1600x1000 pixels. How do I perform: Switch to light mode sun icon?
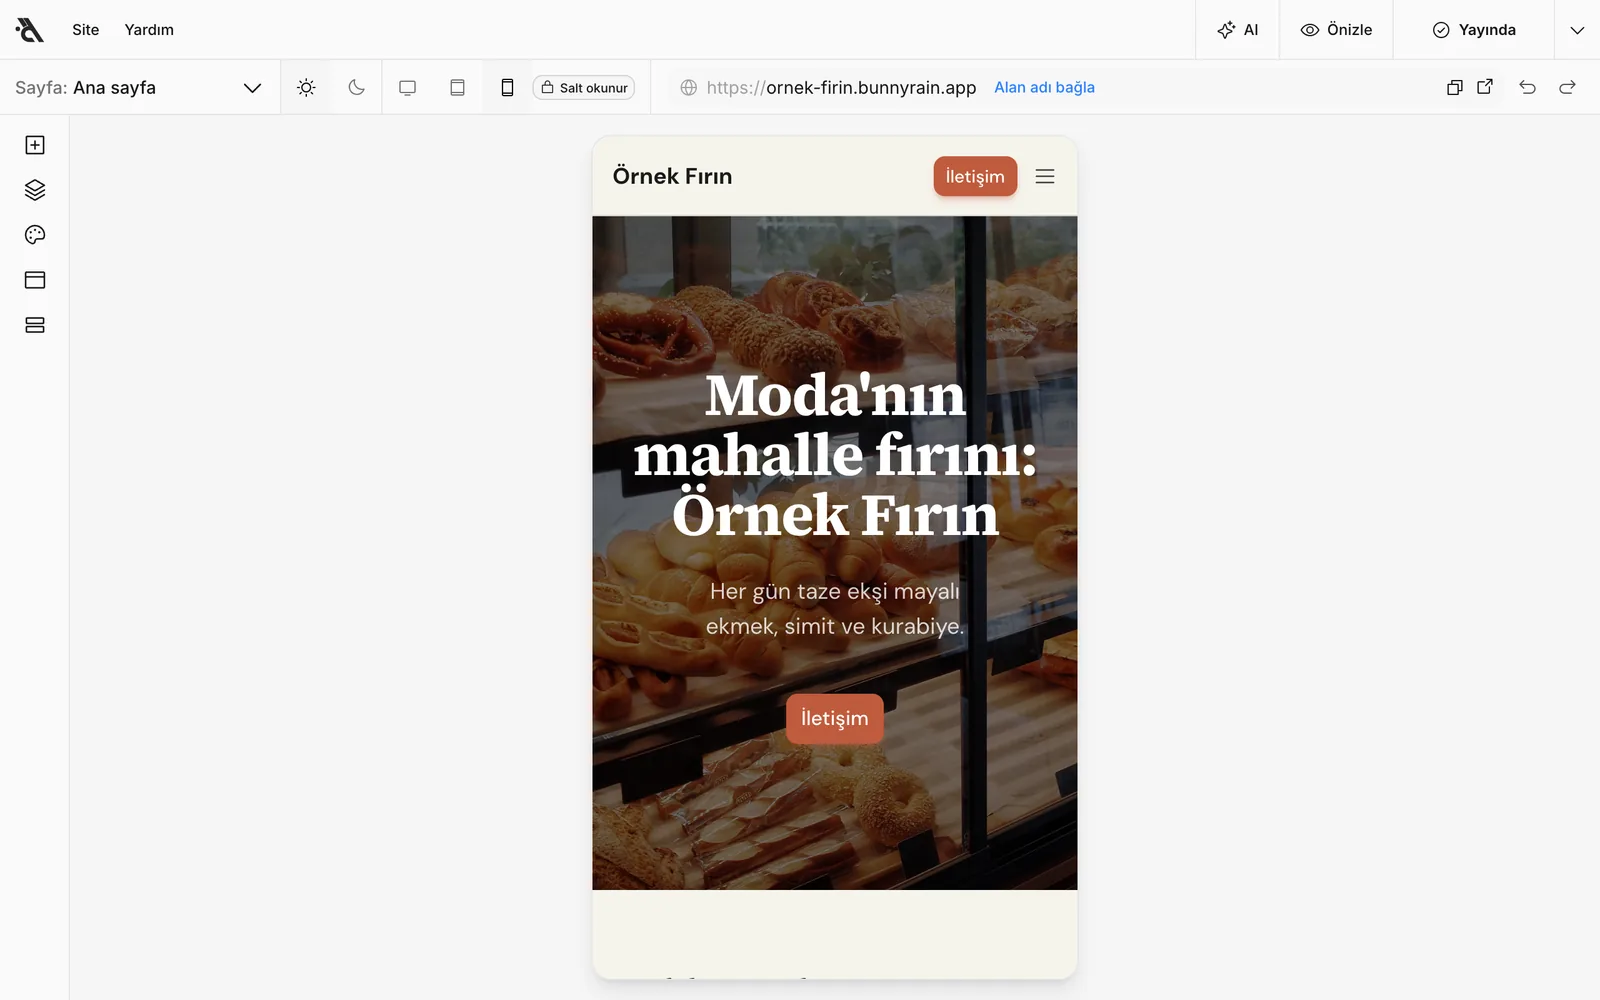point(306,88)
